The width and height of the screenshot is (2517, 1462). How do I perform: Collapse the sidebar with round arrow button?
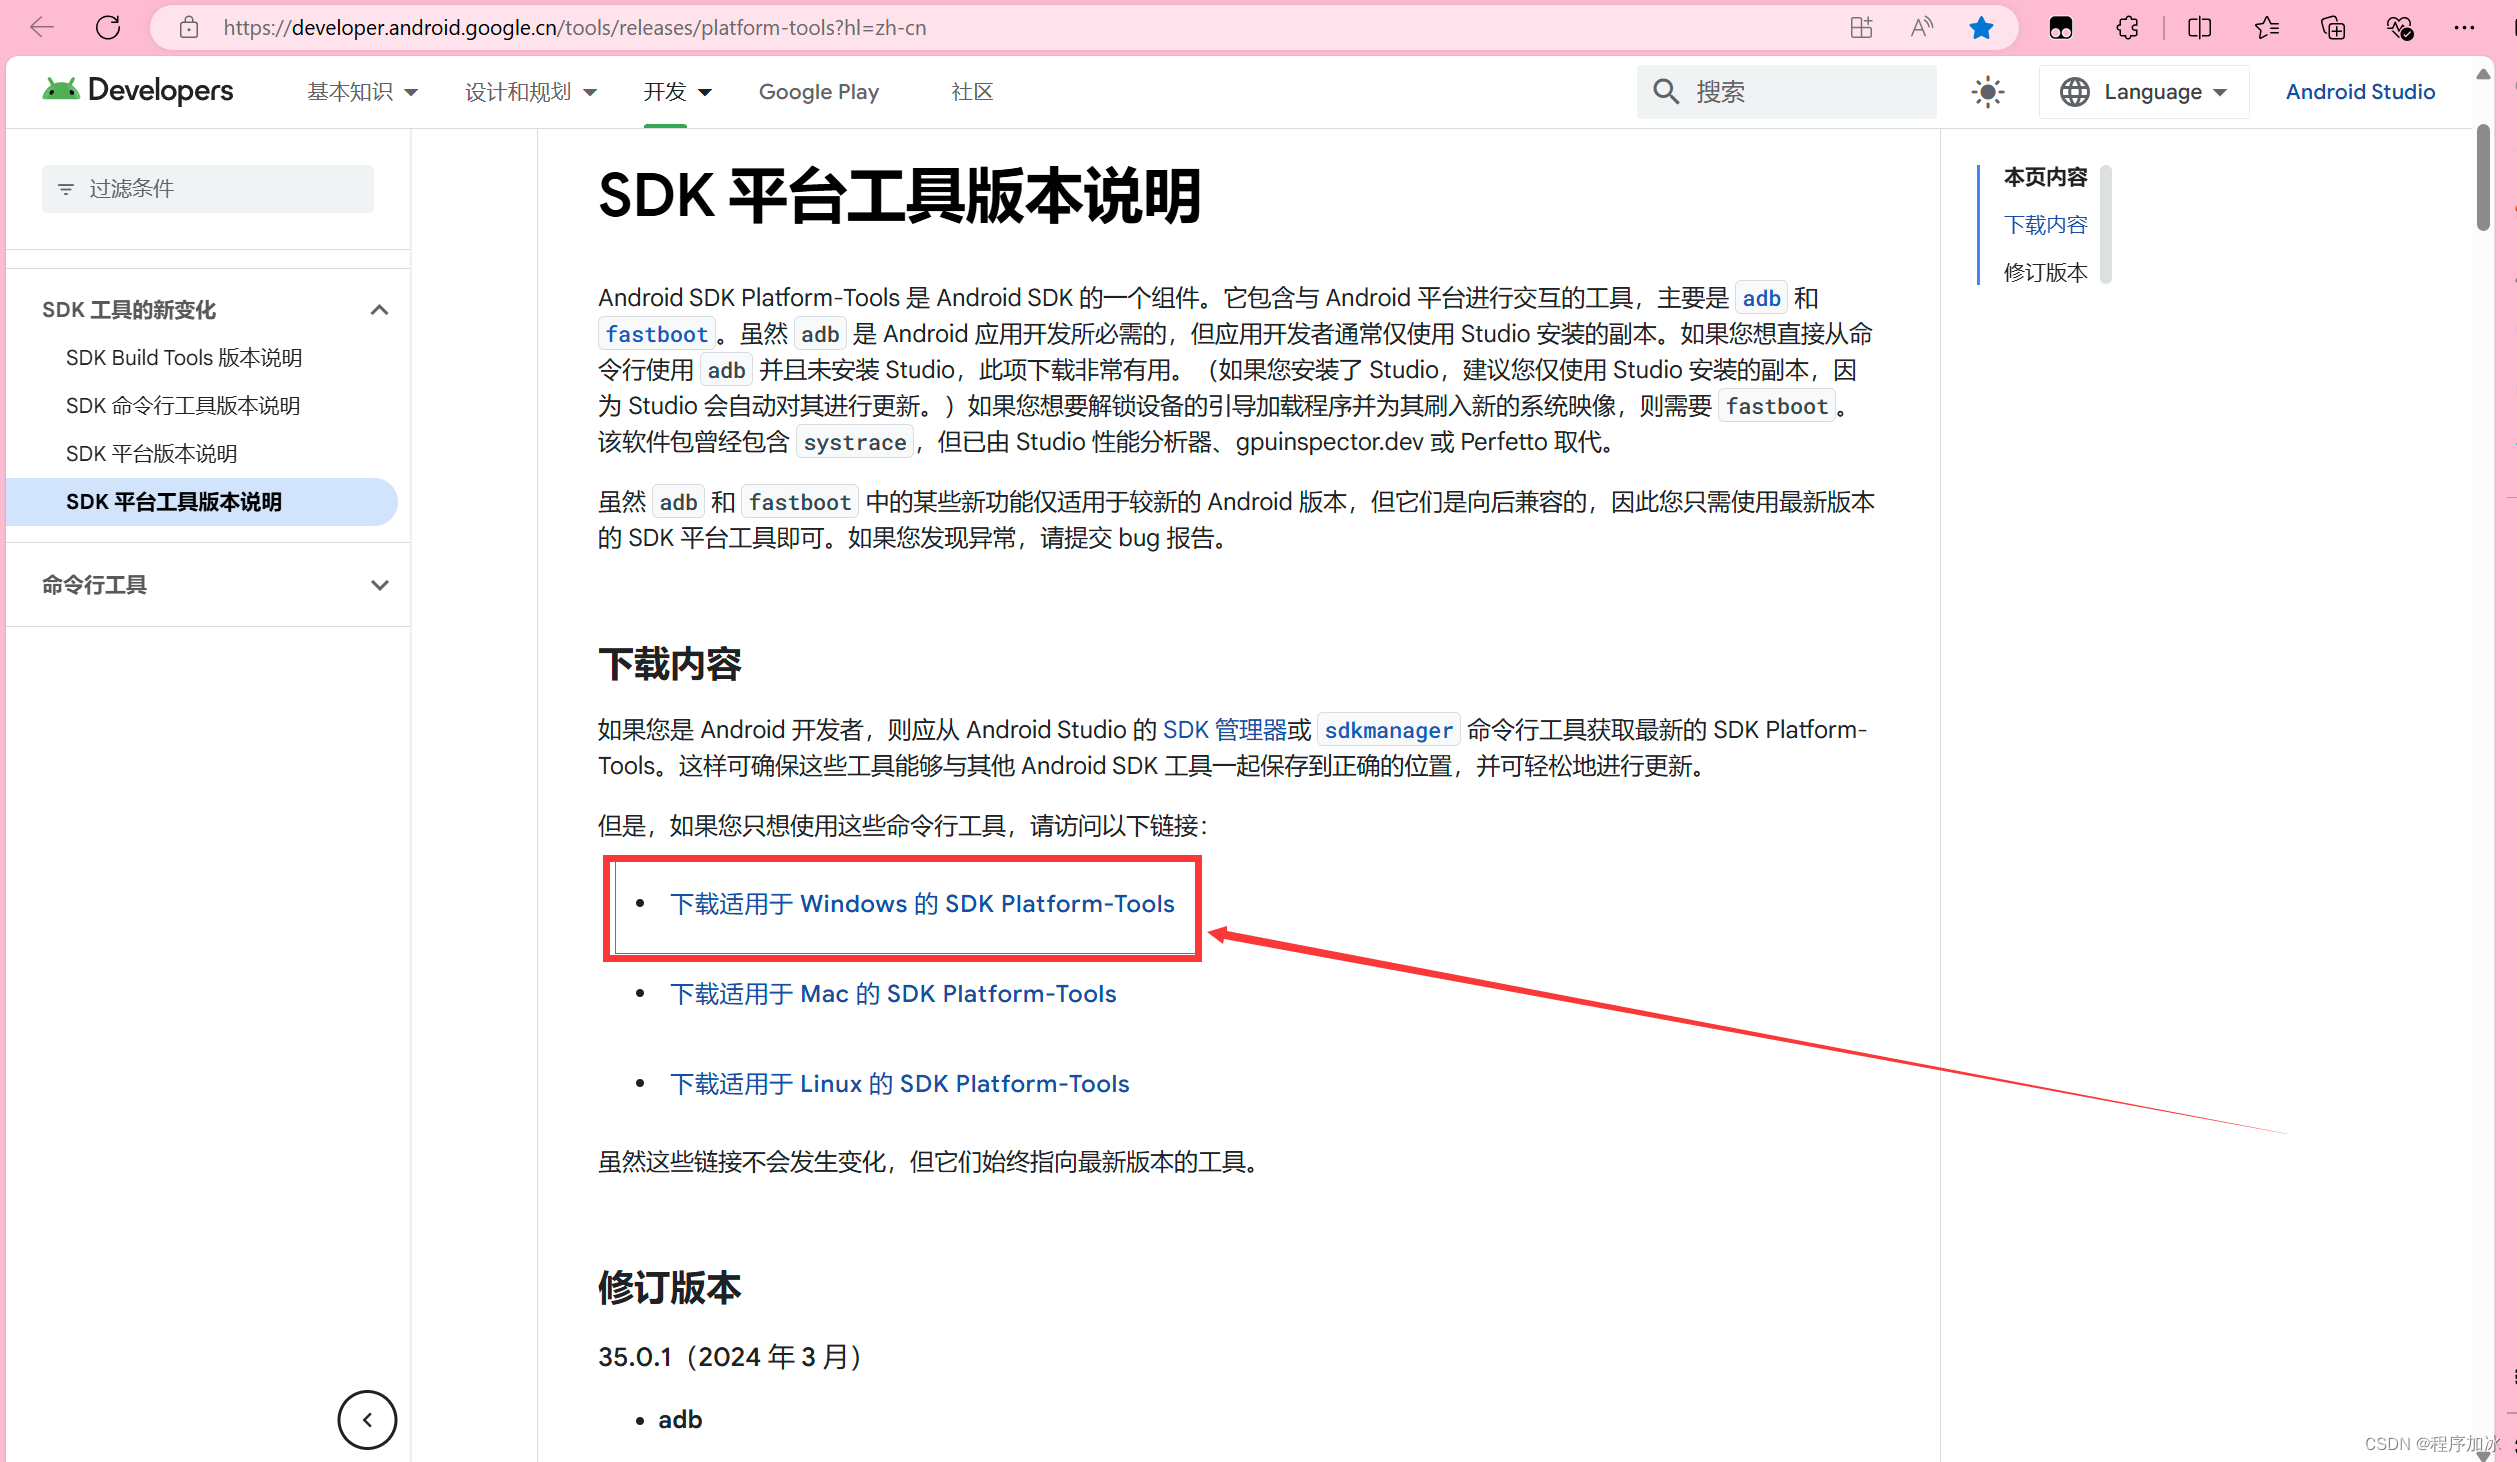coord(367,1419)
